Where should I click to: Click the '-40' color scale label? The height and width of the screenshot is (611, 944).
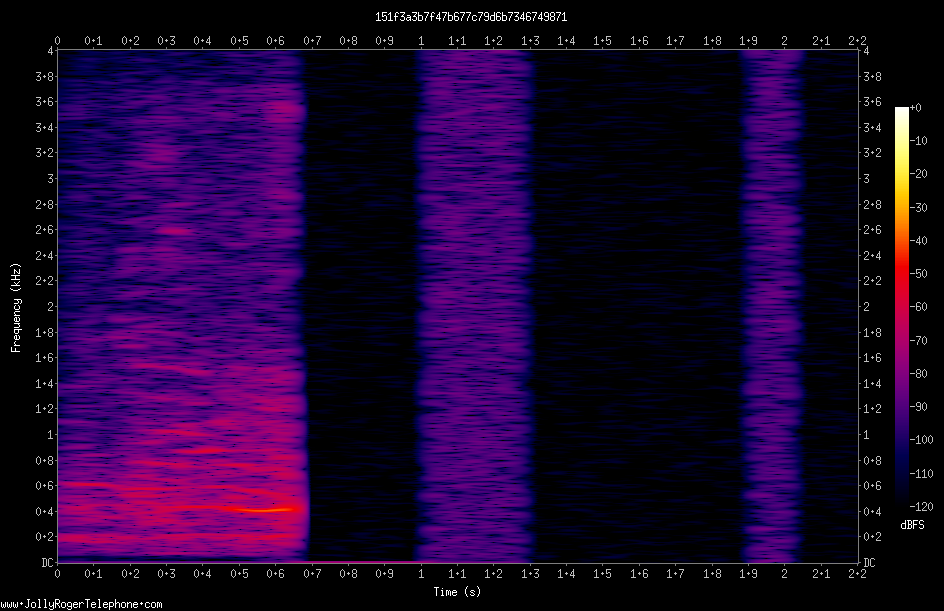click(x=919, y=241)
